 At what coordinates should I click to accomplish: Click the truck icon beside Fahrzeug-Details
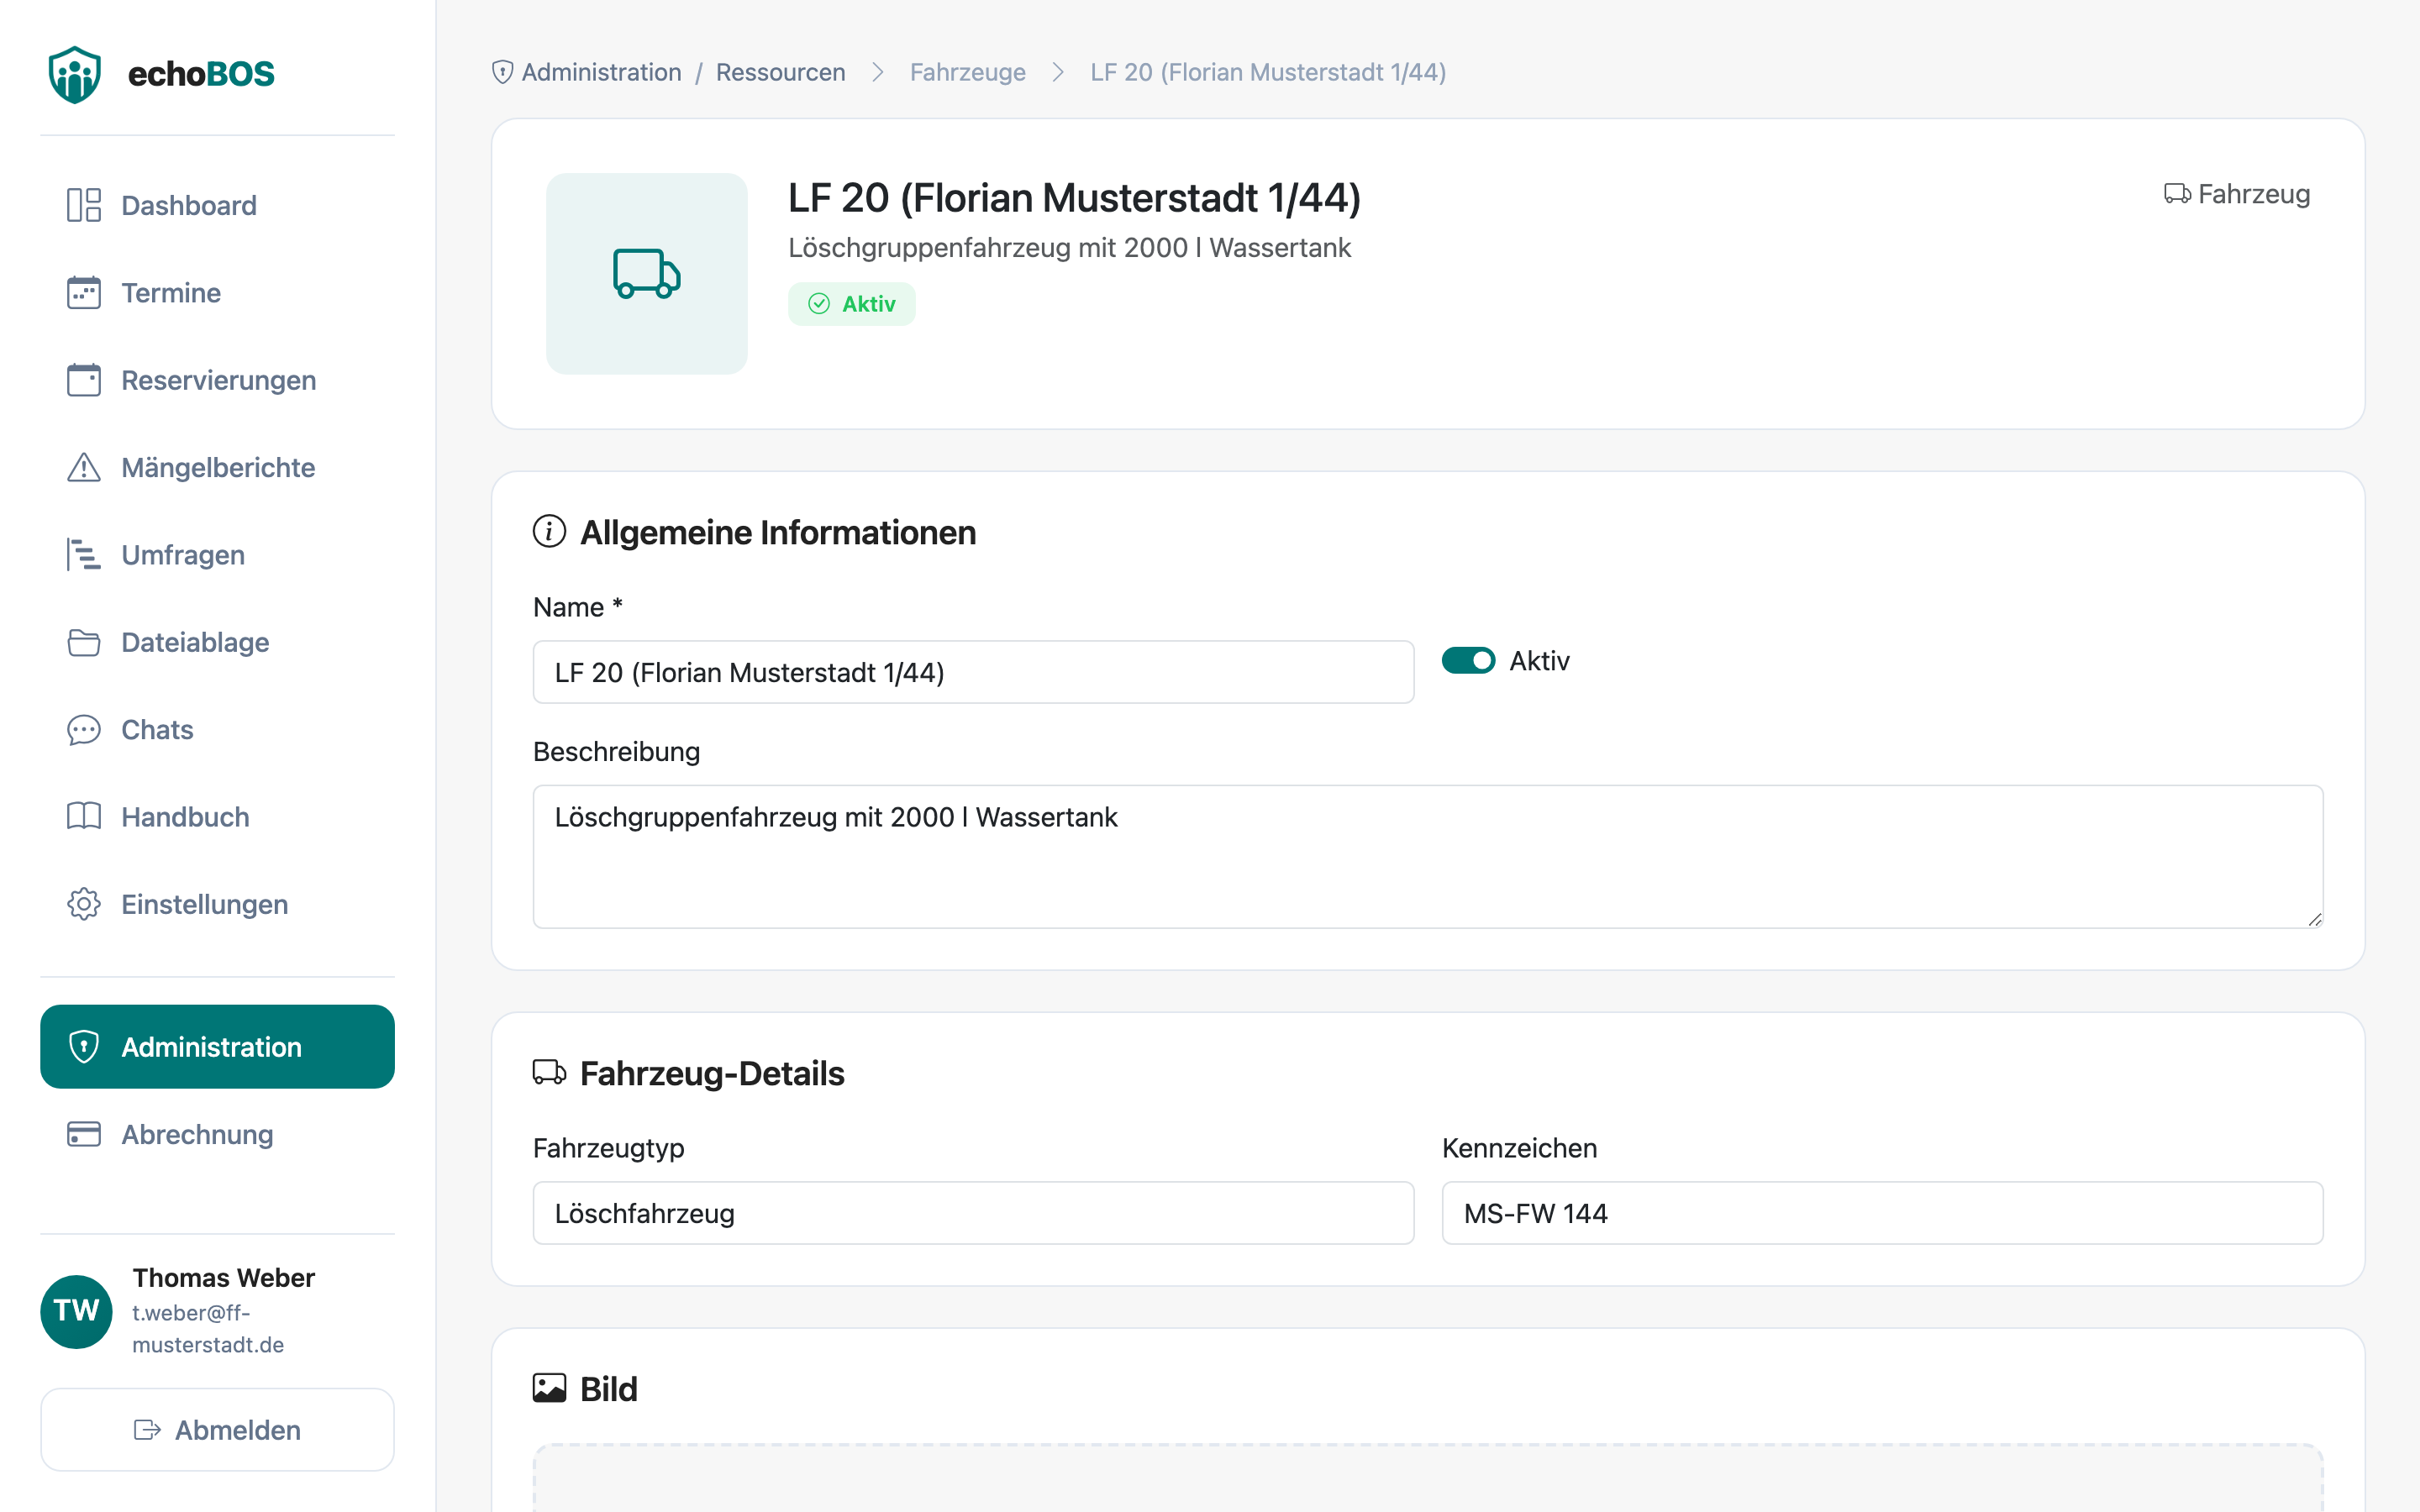pyautogui.click(x=549, y=1072)
